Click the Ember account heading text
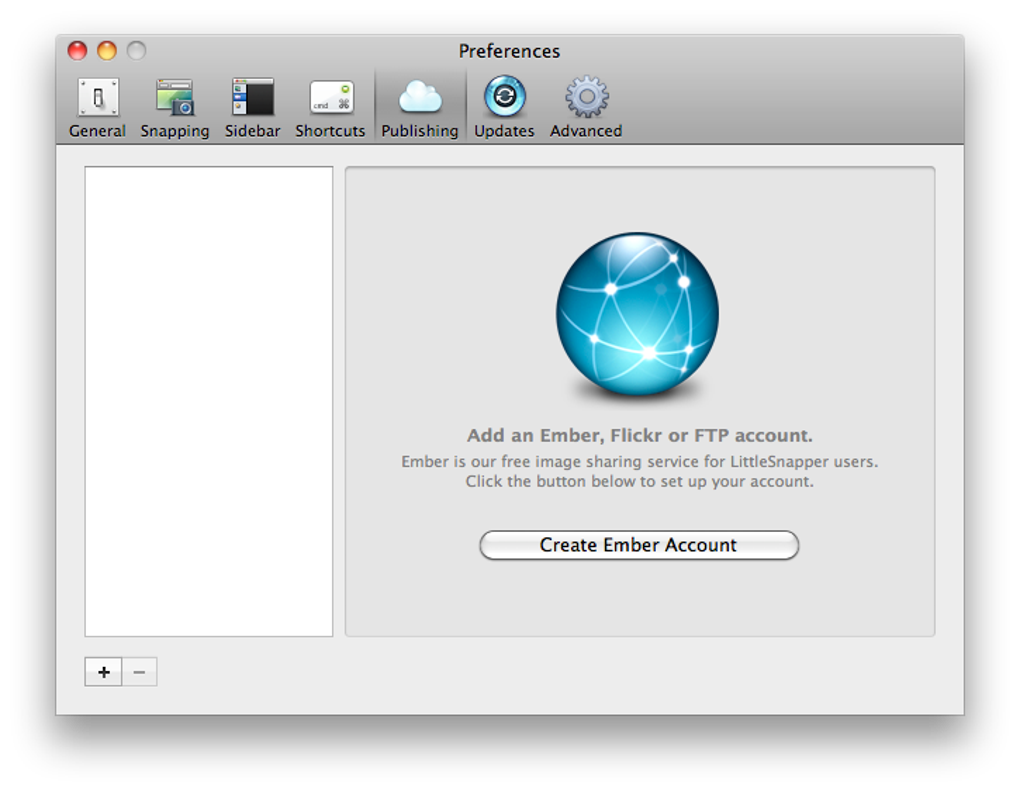The image size is (1020, 792). pos(638,434)
